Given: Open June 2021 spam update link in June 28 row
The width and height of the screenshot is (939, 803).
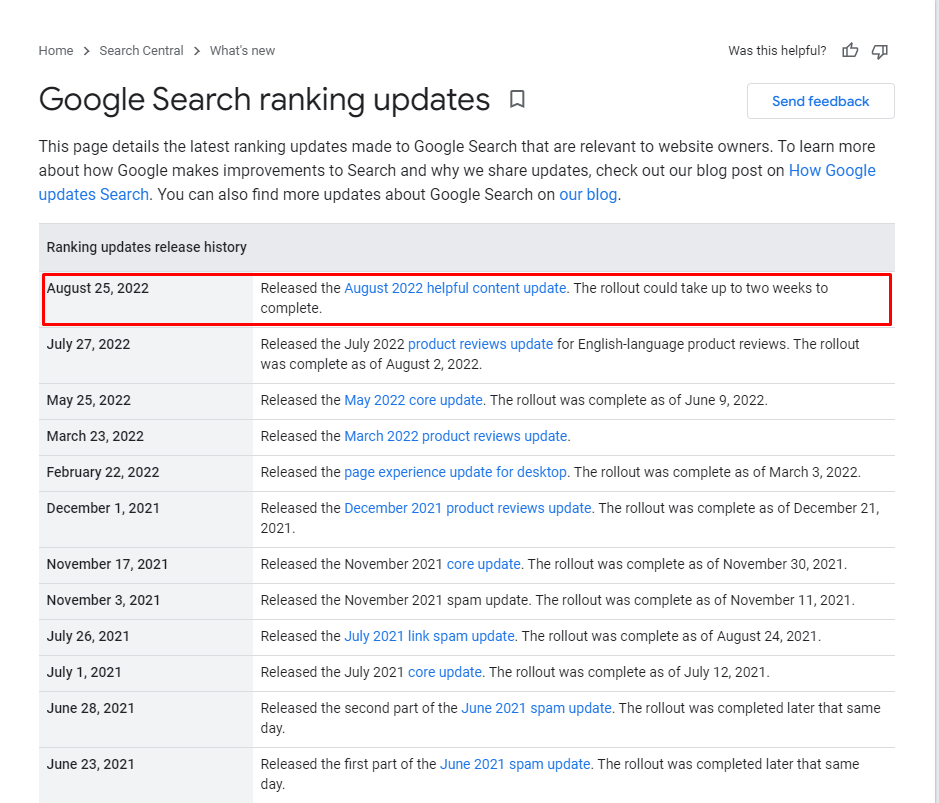Looking at the screenshot, I should [537, 708].
